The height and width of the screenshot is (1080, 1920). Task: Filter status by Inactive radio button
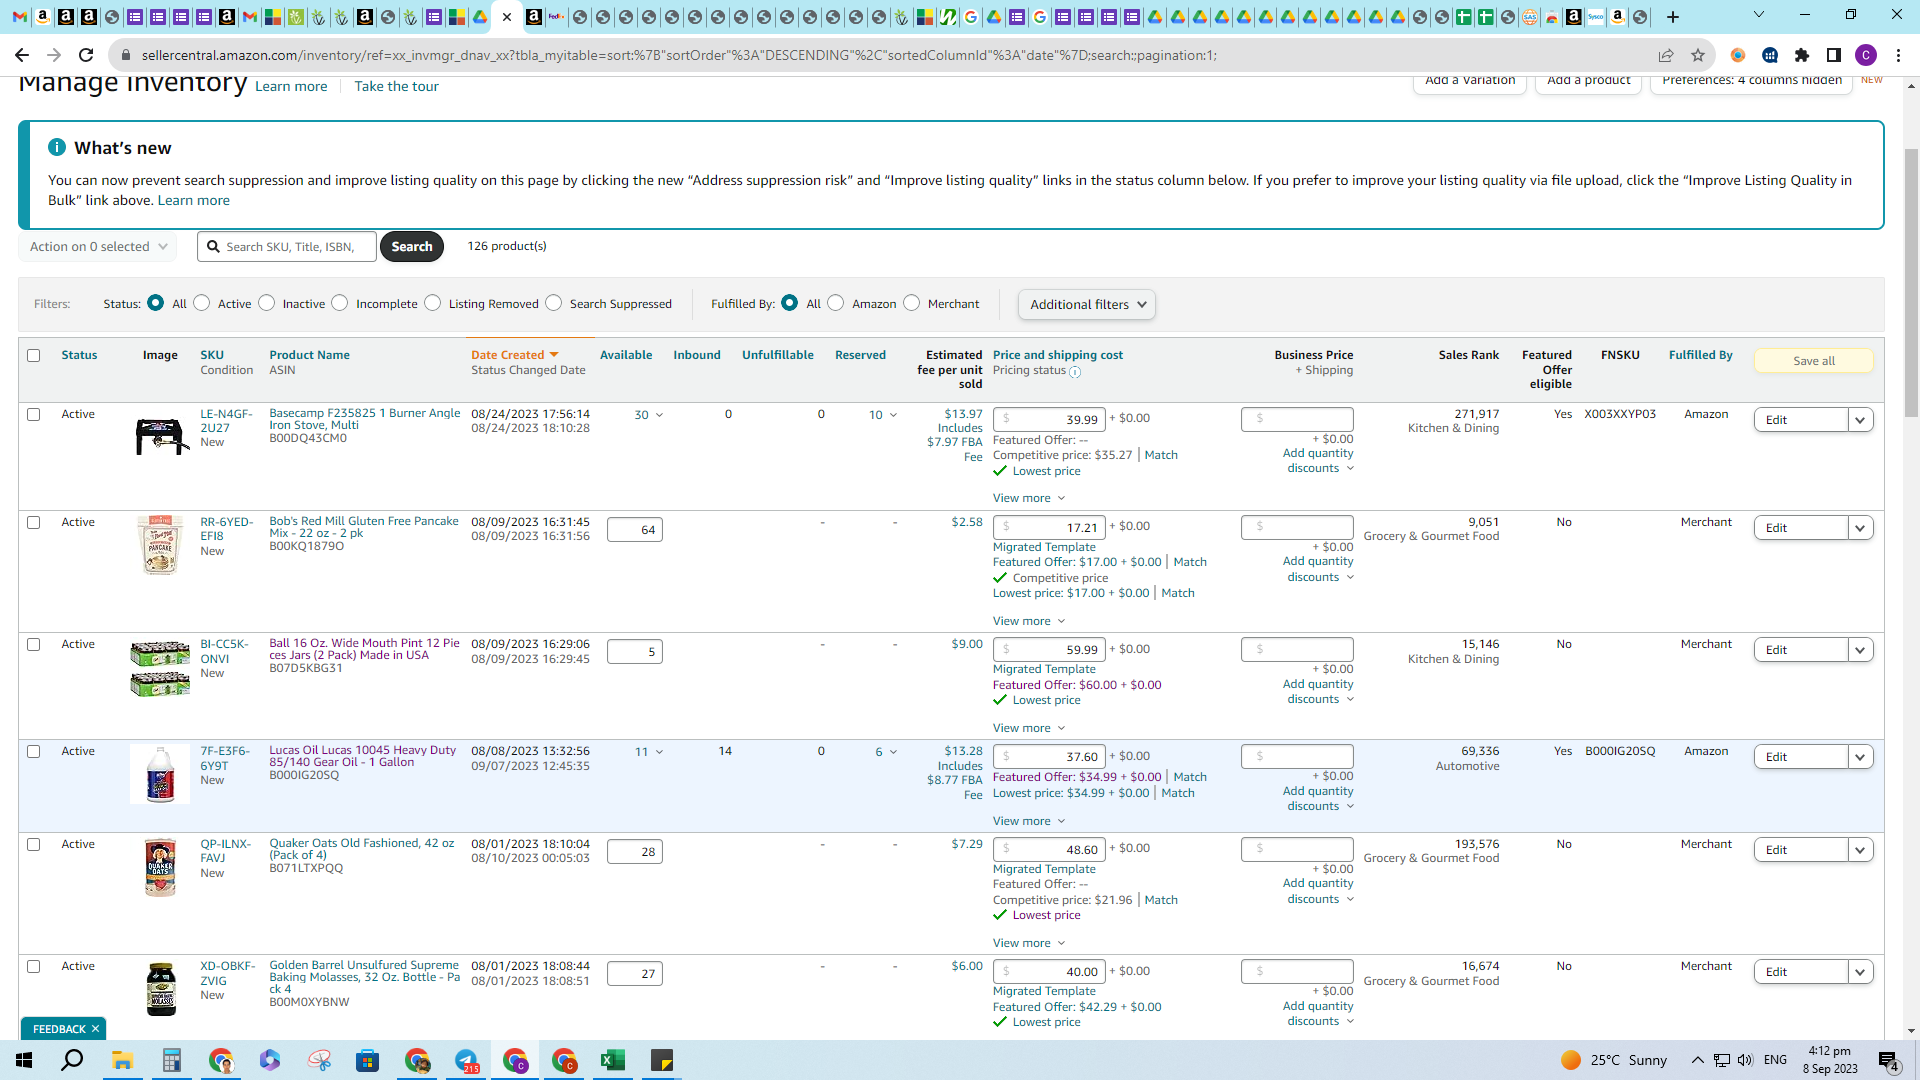tap(267, 303)
